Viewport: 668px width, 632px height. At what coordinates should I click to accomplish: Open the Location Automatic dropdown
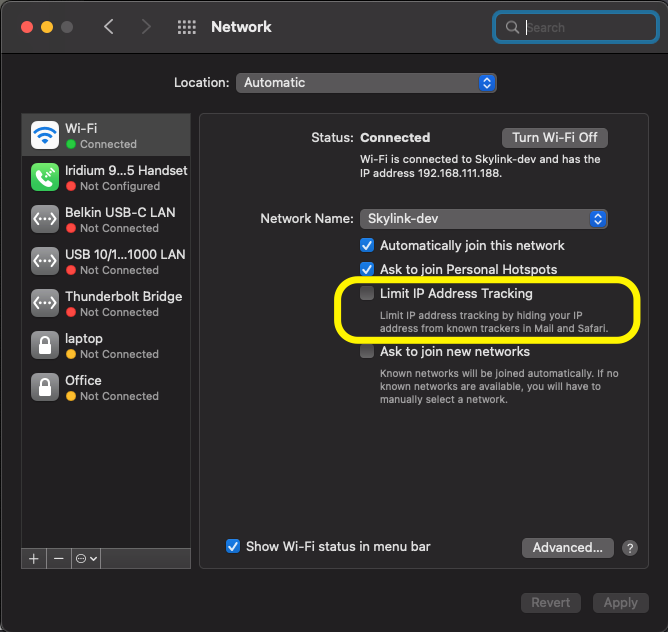tap(366, 83)
